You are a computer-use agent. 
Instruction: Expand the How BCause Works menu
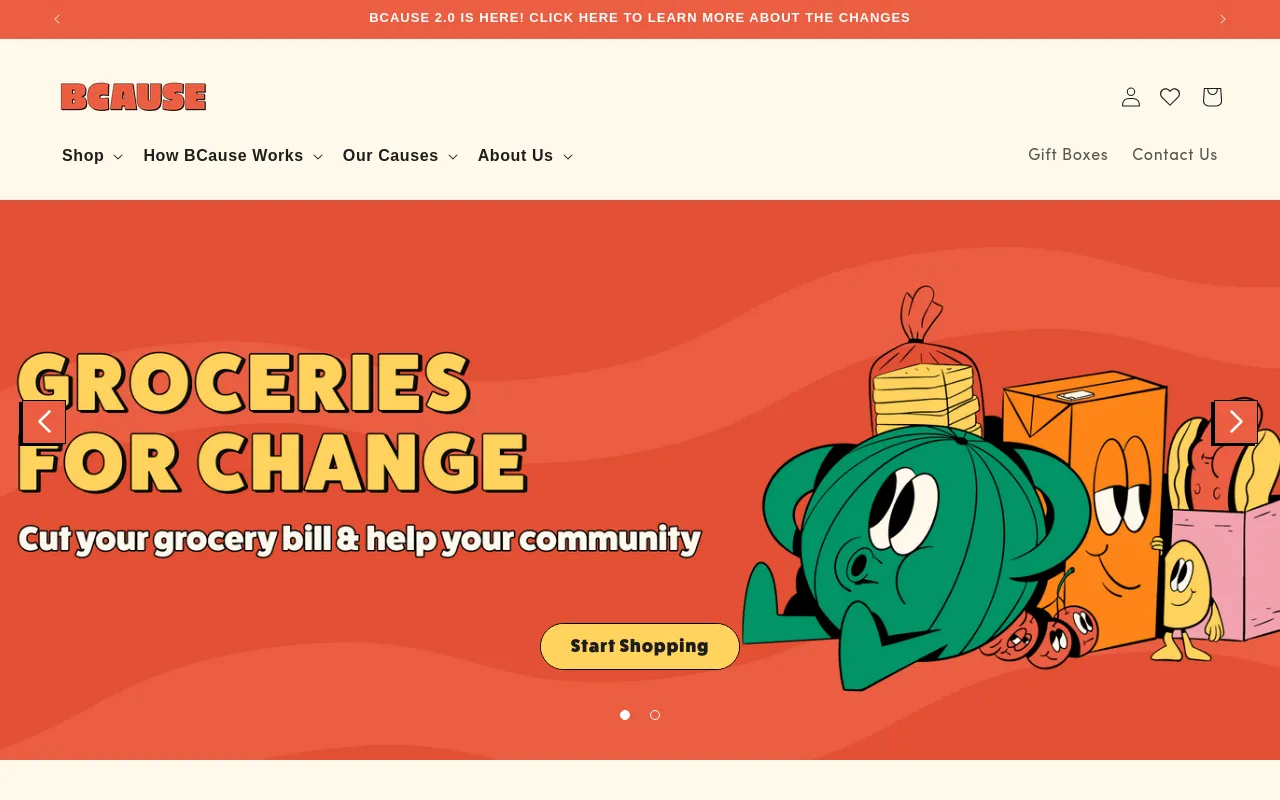point(233,156)
